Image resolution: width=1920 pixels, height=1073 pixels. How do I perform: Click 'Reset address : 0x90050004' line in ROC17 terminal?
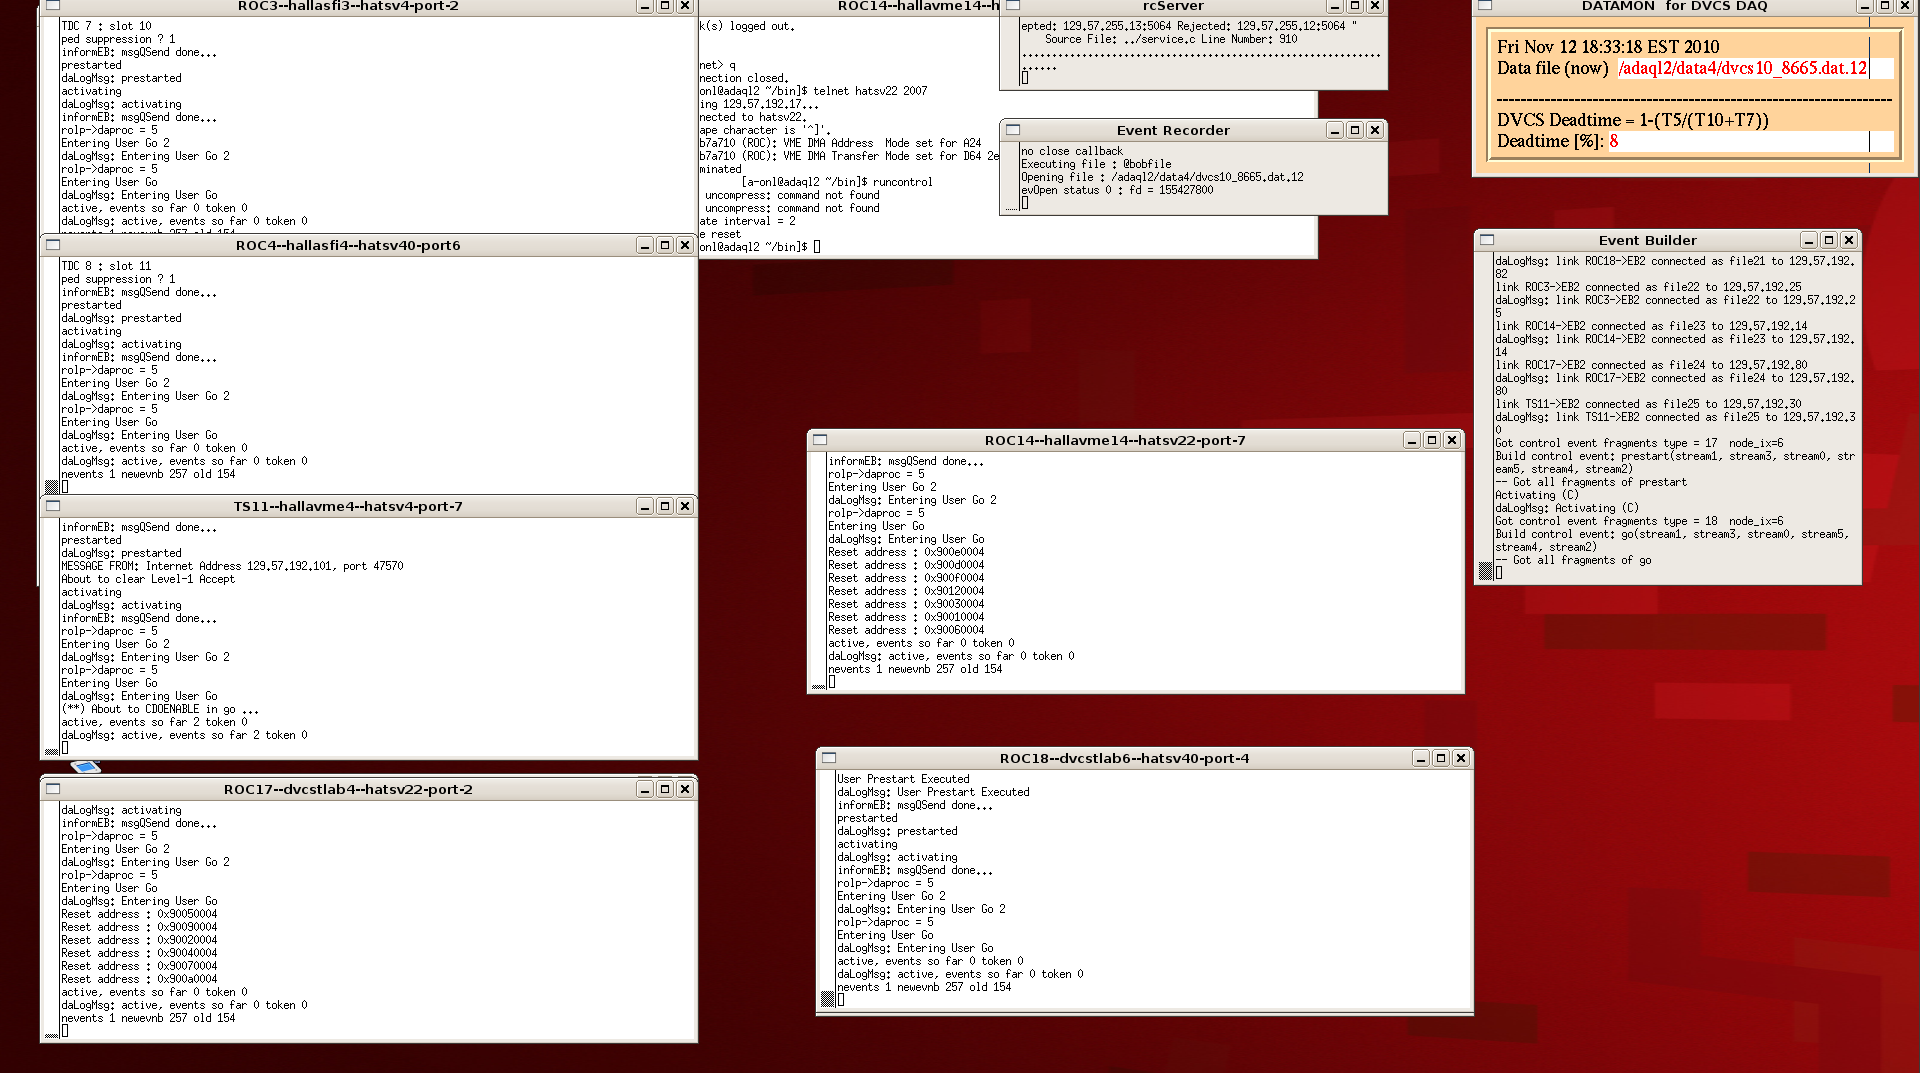tap(139, 914)
